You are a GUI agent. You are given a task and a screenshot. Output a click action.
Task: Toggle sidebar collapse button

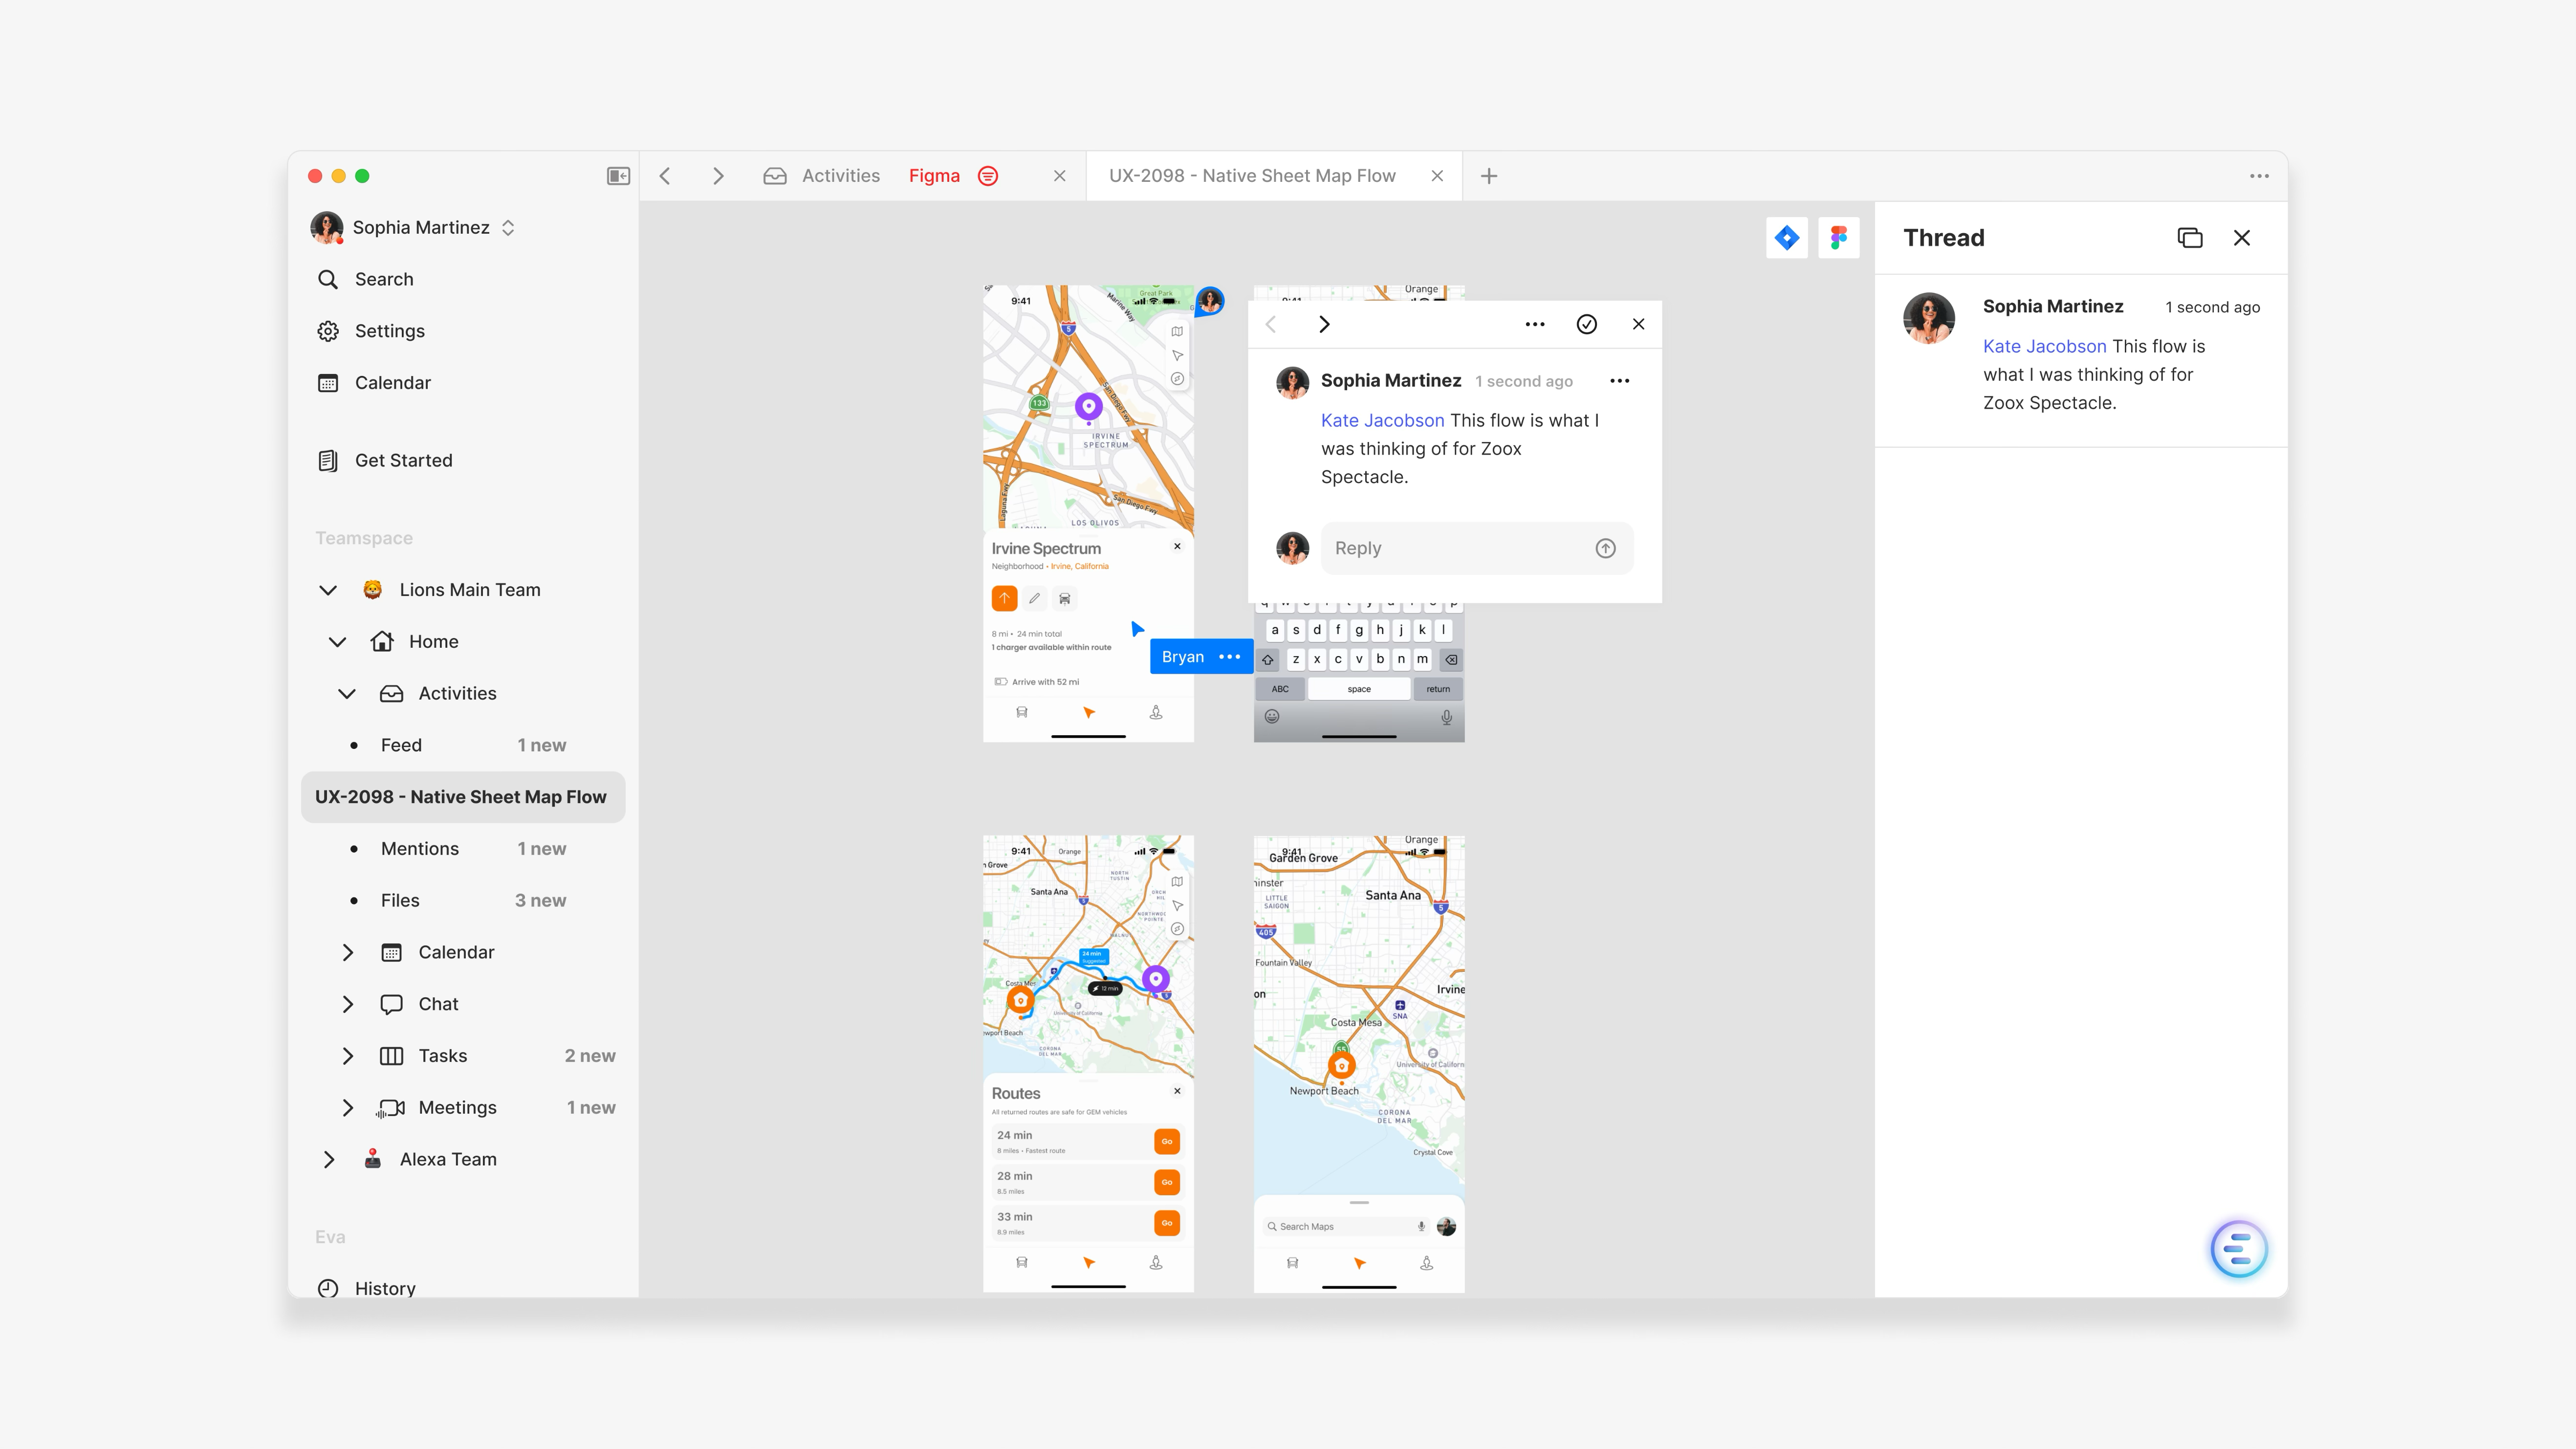click(x=618, y=176)
